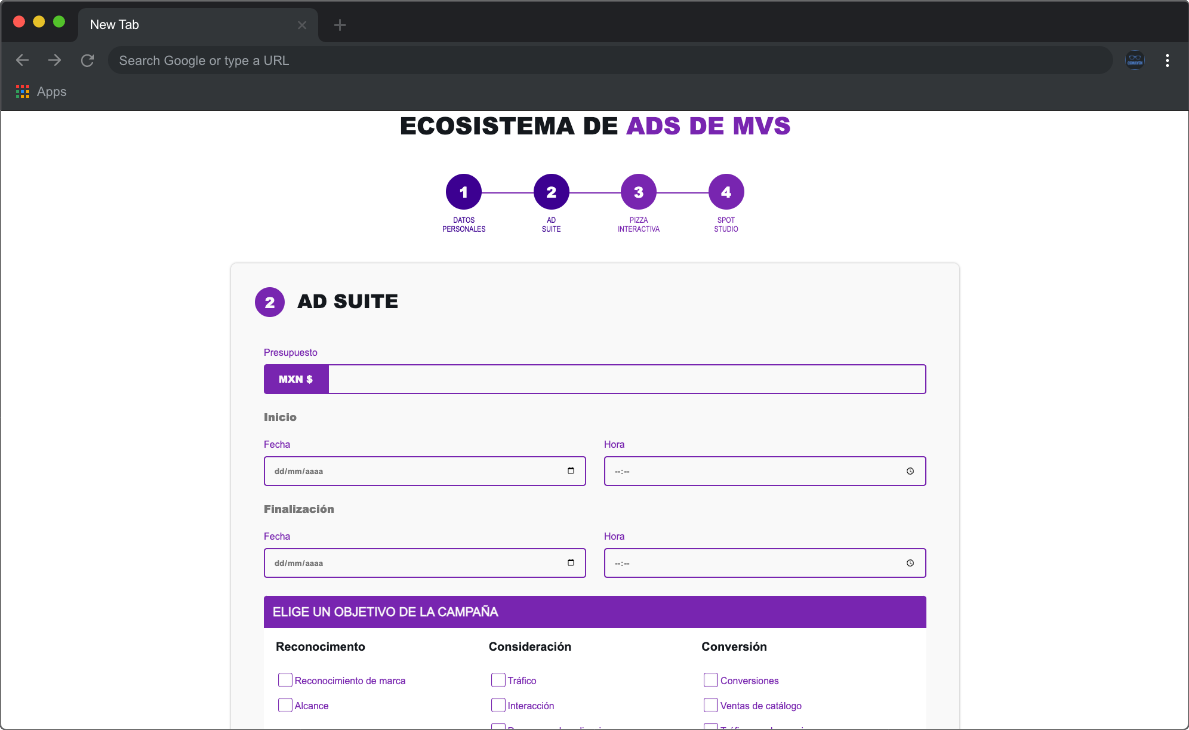Click the Presupuesto label
This screenshot has width=1189, height=730.
pos(290,352)
